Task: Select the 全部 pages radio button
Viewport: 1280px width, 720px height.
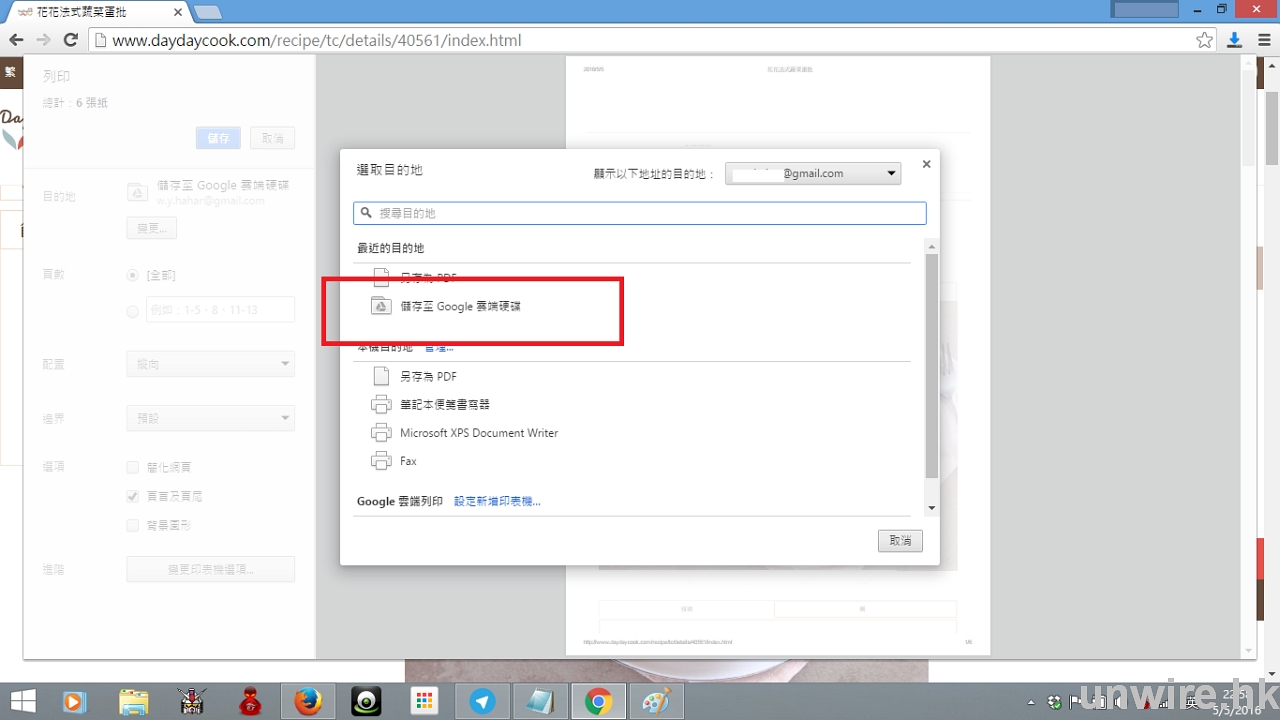Action: pos(133,275)
